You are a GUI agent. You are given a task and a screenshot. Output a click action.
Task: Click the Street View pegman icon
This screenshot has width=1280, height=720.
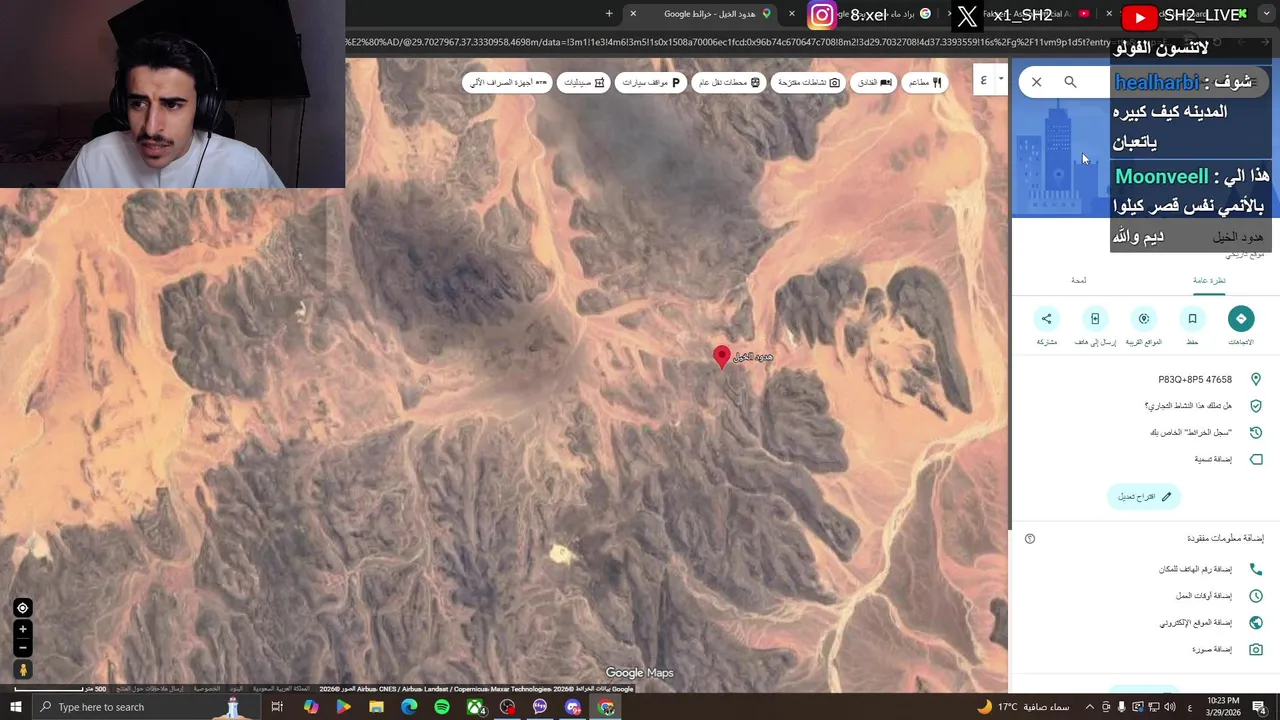(23, 670)
